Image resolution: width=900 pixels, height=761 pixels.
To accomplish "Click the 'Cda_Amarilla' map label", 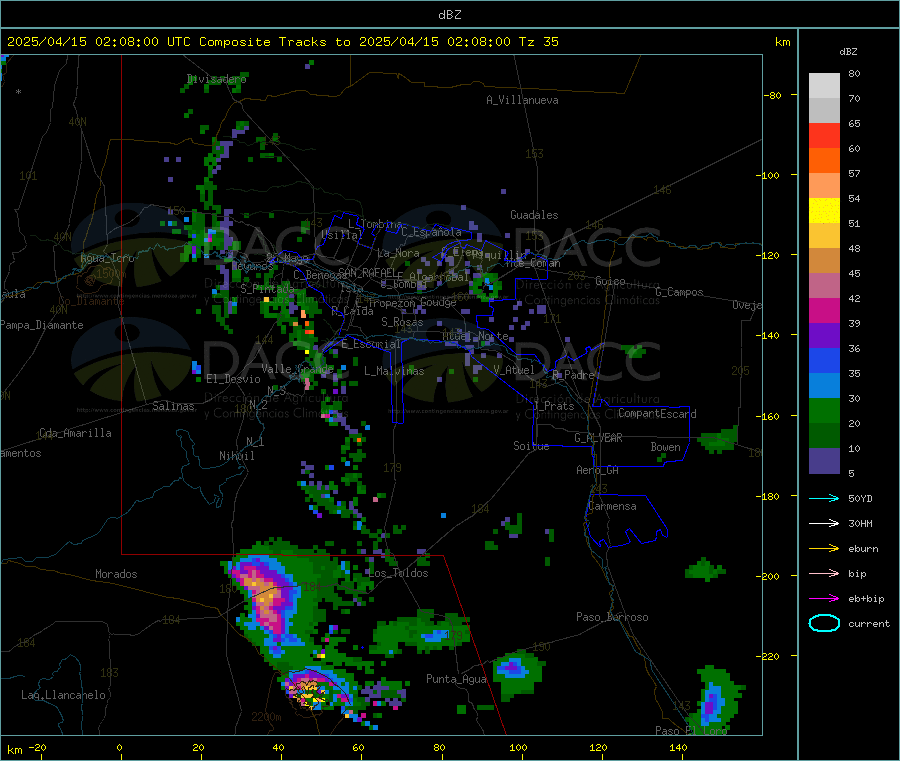I will [75, 433].
